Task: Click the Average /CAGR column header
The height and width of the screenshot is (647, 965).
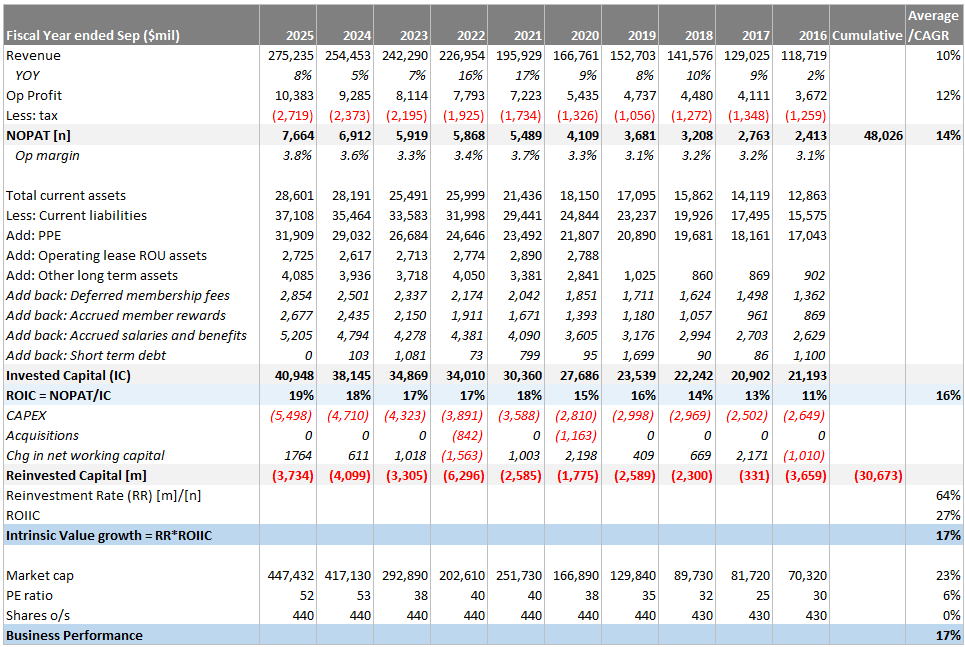Action: pos(934,25)
